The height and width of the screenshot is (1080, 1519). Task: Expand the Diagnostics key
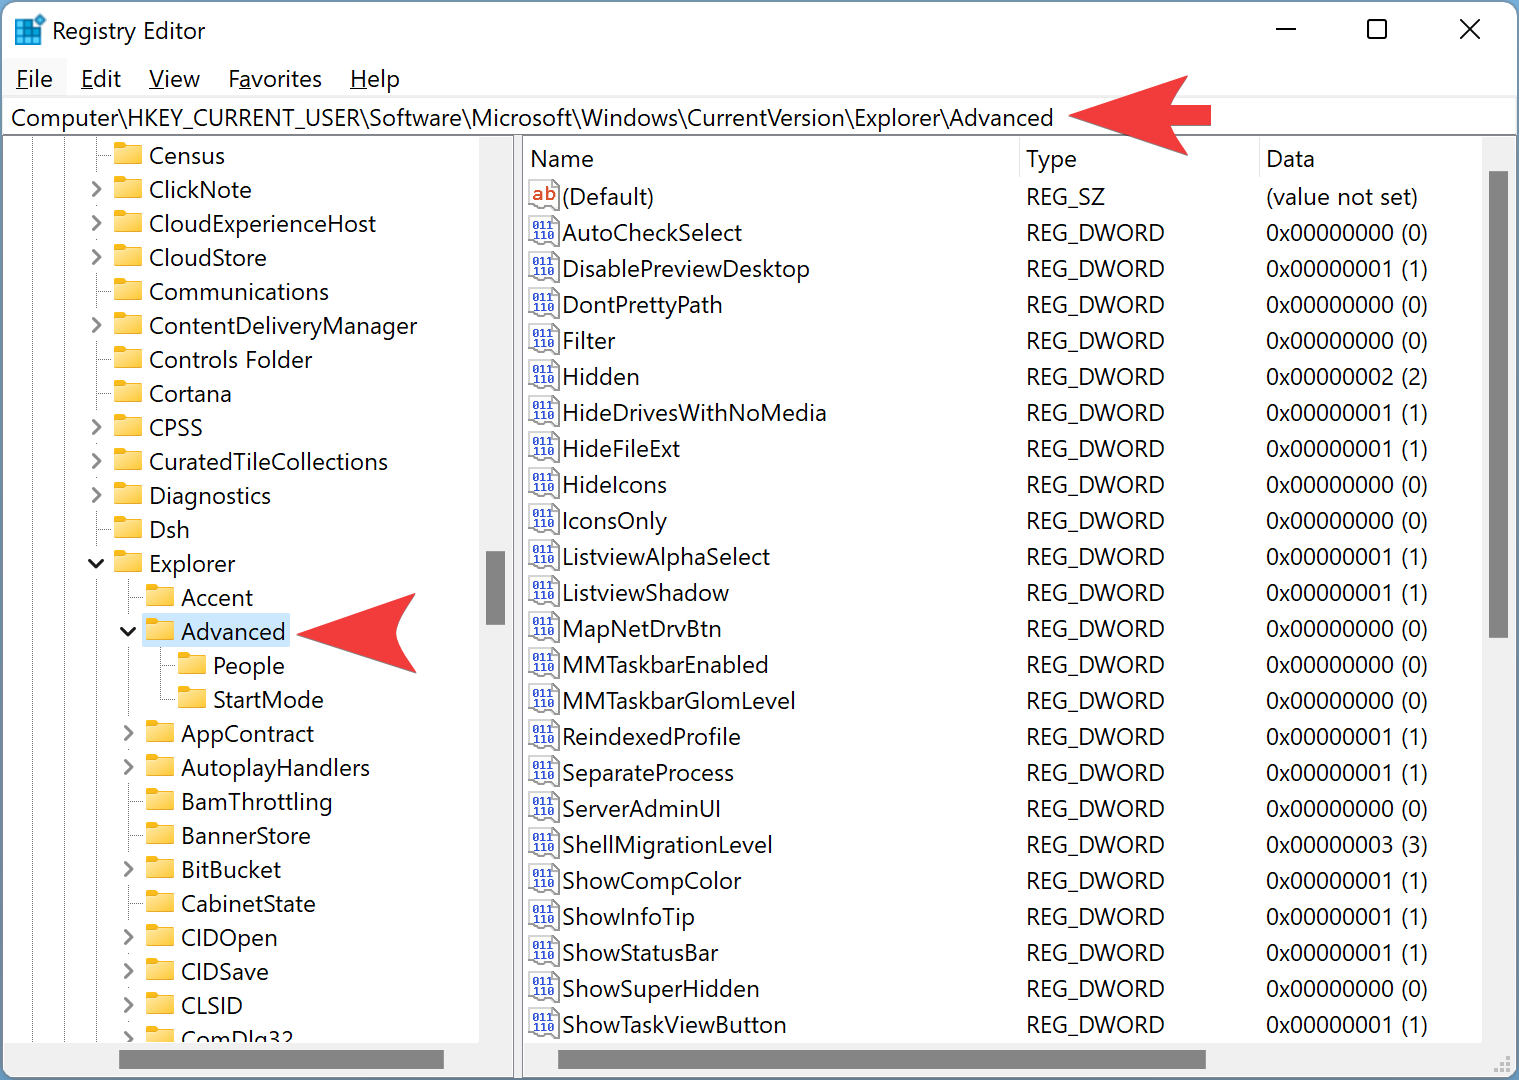[96, 495]
